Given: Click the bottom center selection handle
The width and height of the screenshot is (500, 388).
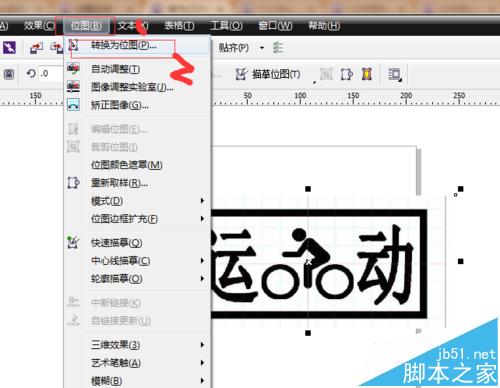Looking at the screenshot, I should coord(308,333).
